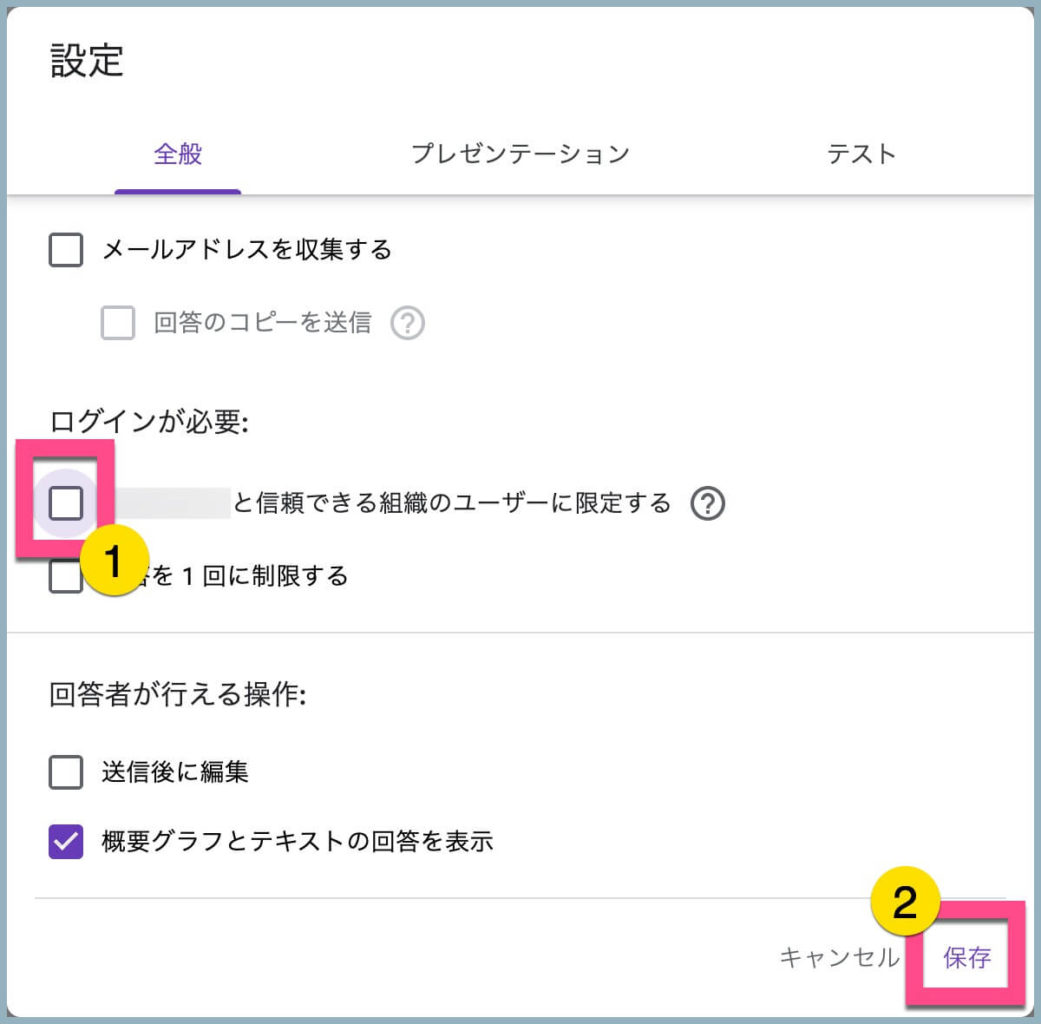Viewport: 1041px width, 1024px height.
Task: Go to the テスト tab
Action: click(x=861, y=154)
